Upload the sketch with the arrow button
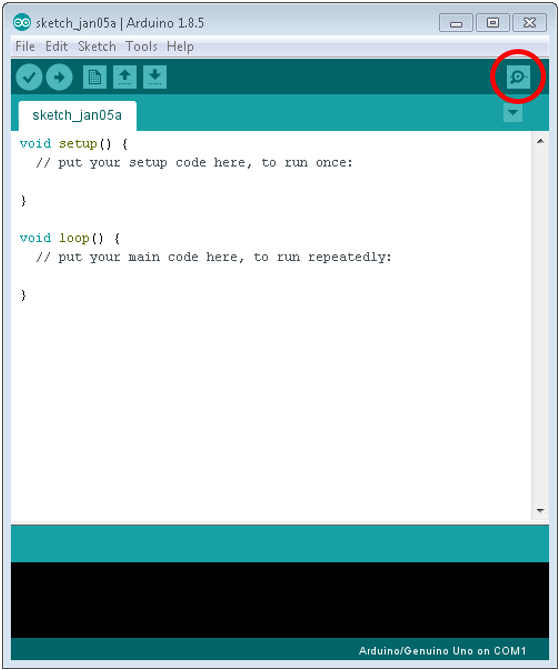The height and width of the screenshot is (670, 559). pyautogui.click(x=59, y=77)
